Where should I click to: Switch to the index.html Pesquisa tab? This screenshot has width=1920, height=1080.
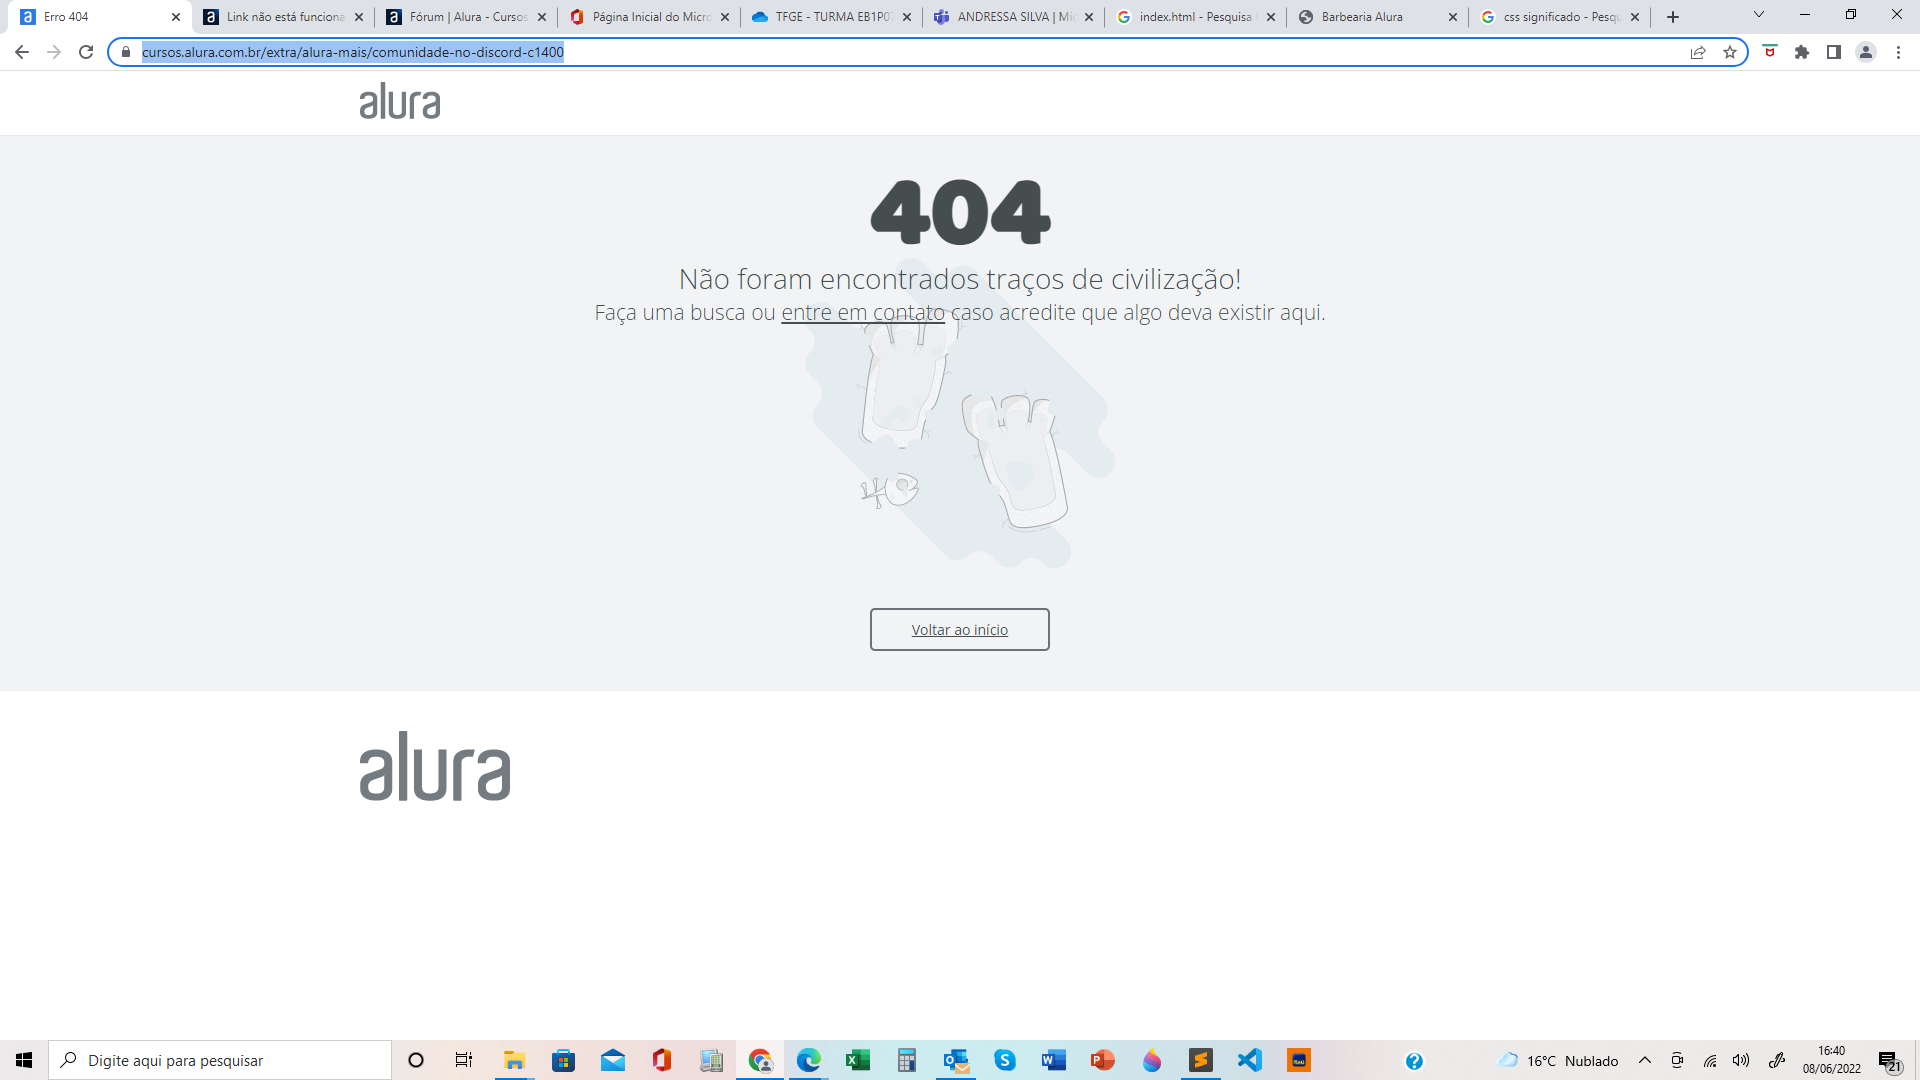click(1196, 17)
